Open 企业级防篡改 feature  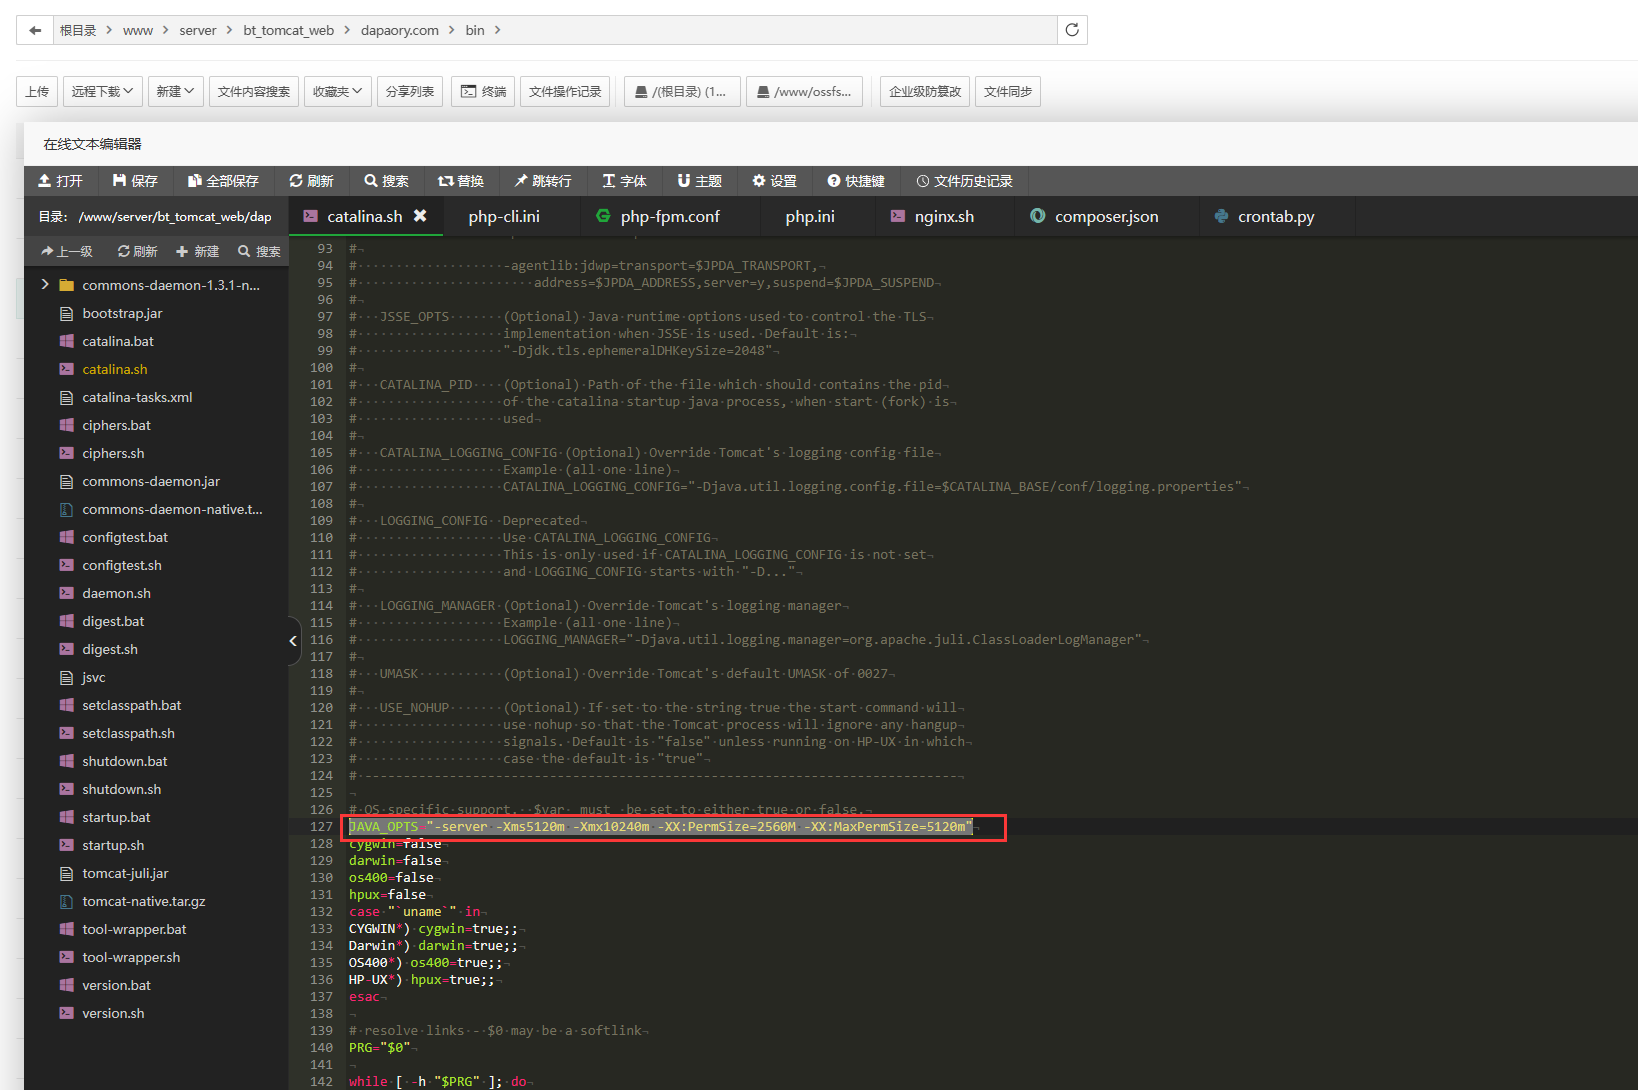925,92
